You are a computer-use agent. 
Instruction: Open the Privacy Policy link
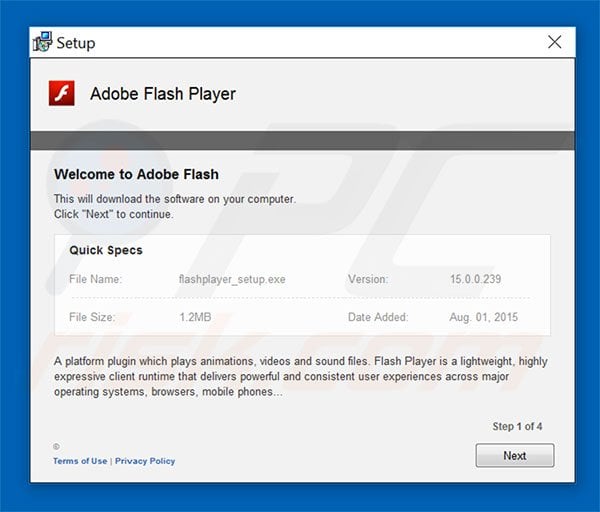click(145, 461)
